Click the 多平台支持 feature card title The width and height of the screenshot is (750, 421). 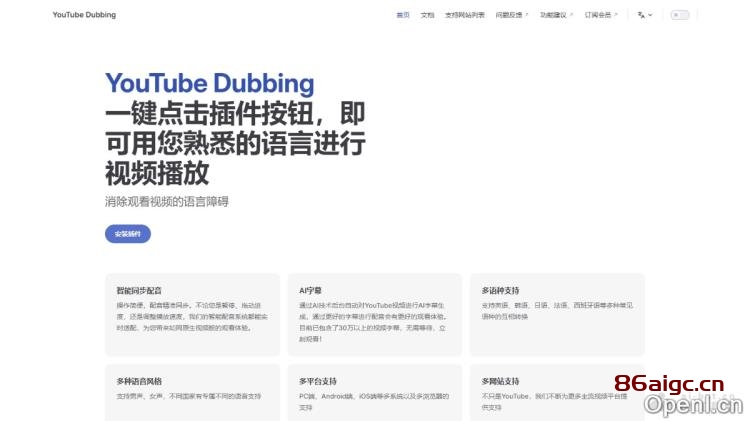(x=318, y=381)
